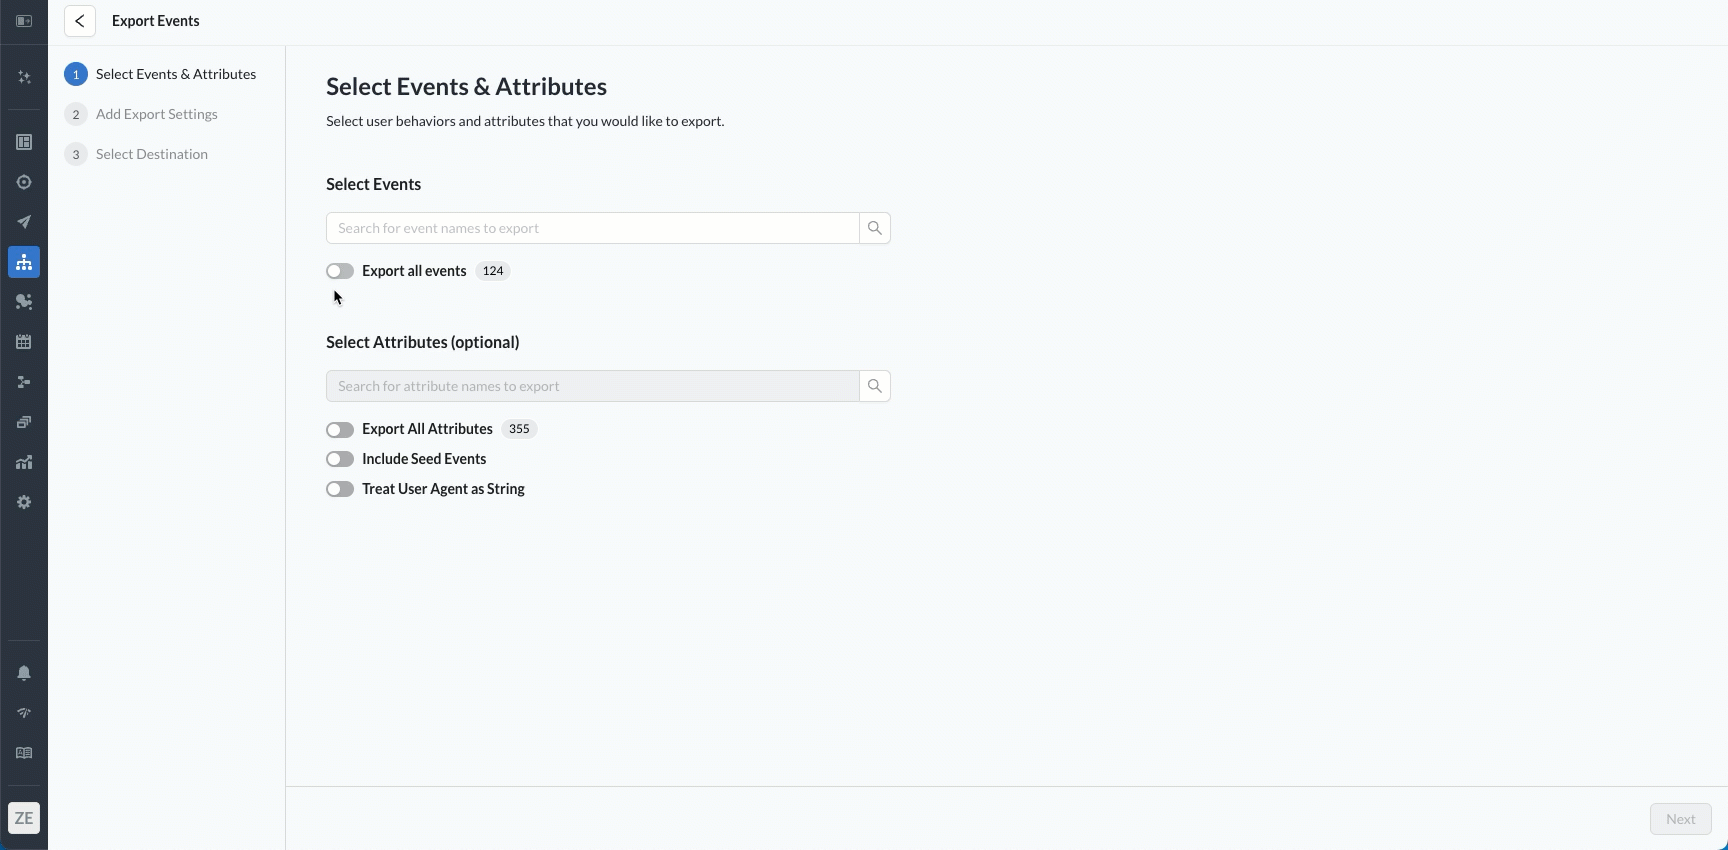Image resolution: width=1728 pixels, height=850 pixels.
Task: Turn on Export All Attributes toggle
Action: [340, 430]
